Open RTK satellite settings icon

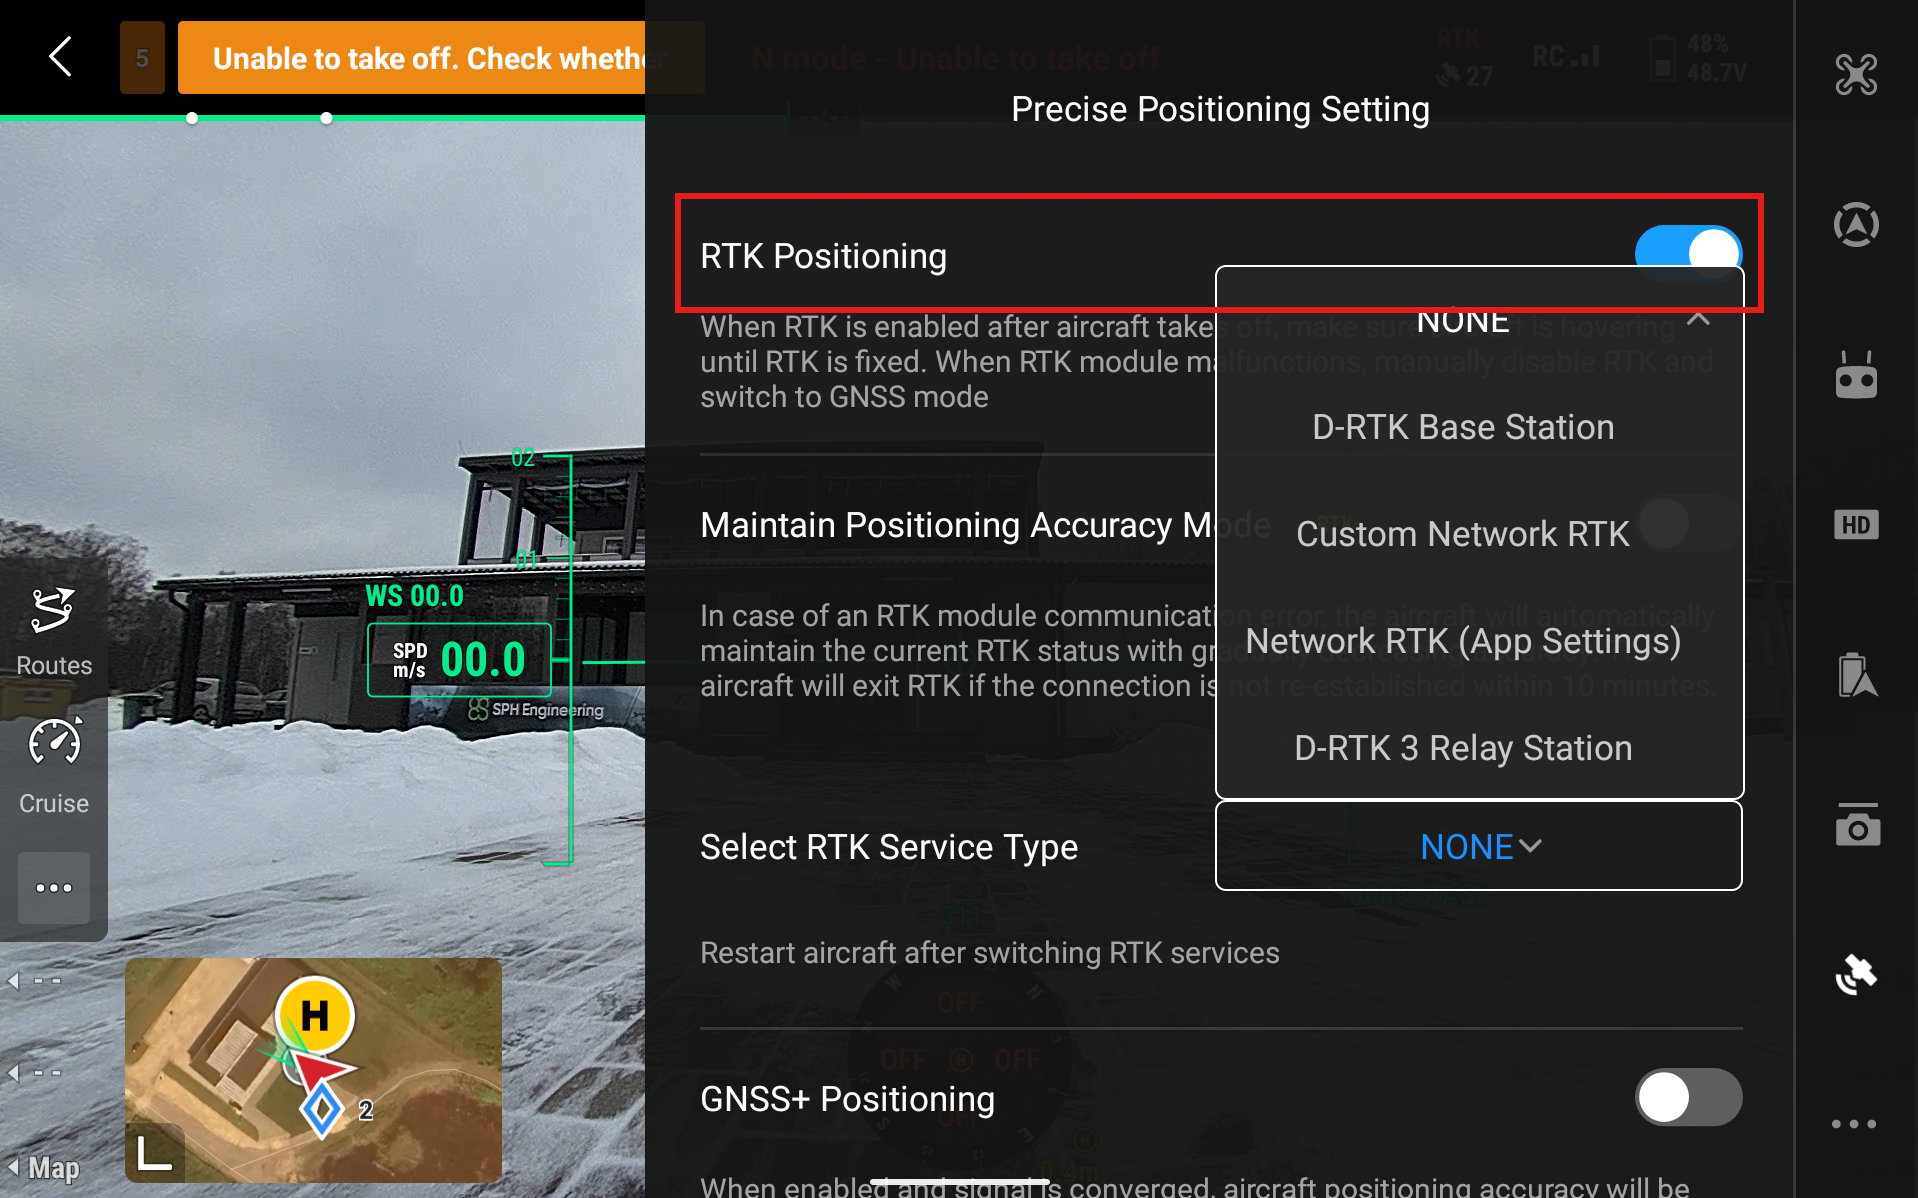click(x=1855, y=974)
